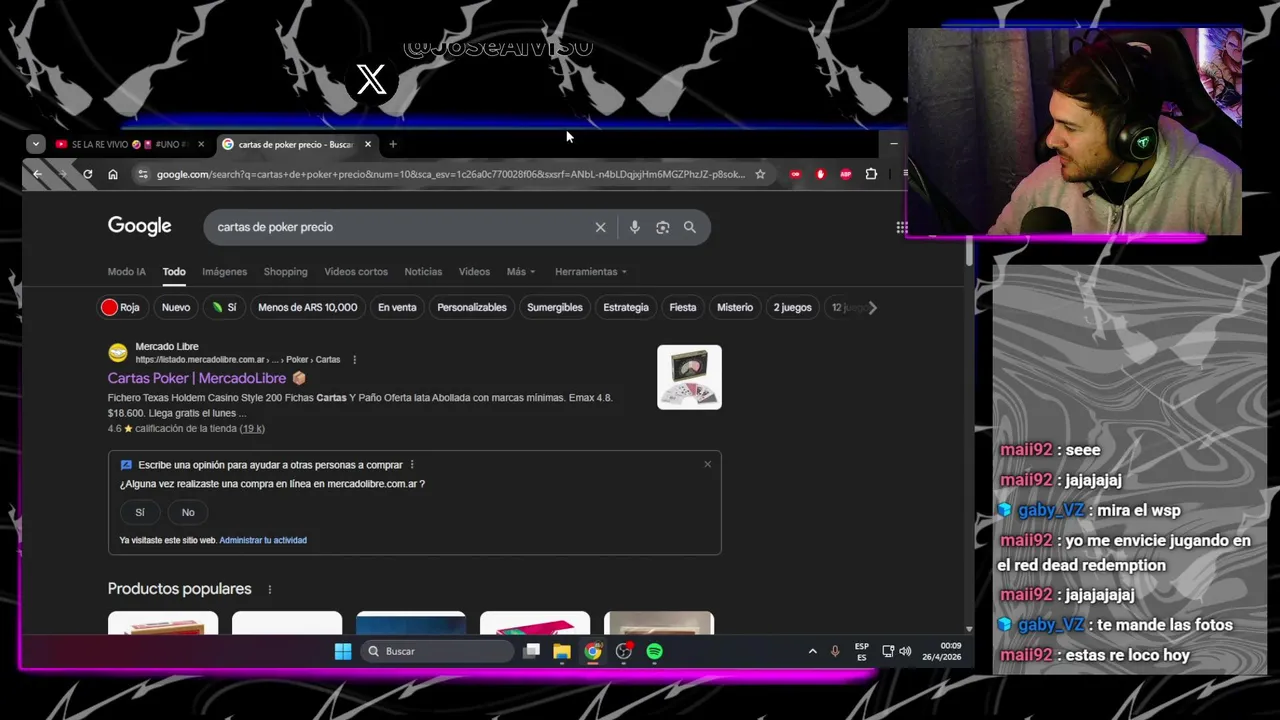Switch to Videos cortos results
1280x720 pixels.
coord(356,272)
